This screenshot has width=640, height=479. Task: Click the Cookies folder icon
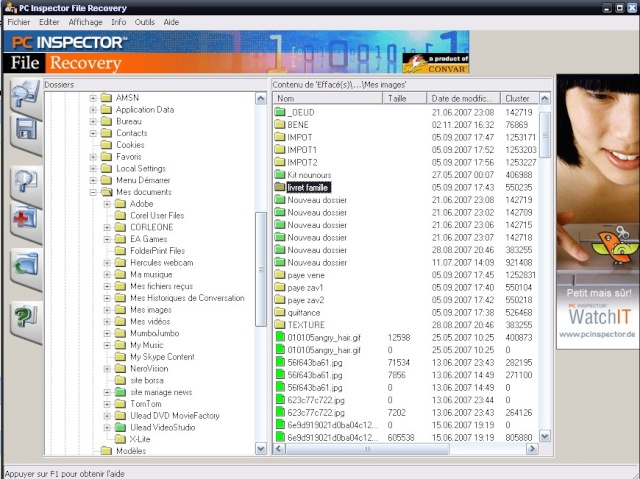click(x=106, y=144)
